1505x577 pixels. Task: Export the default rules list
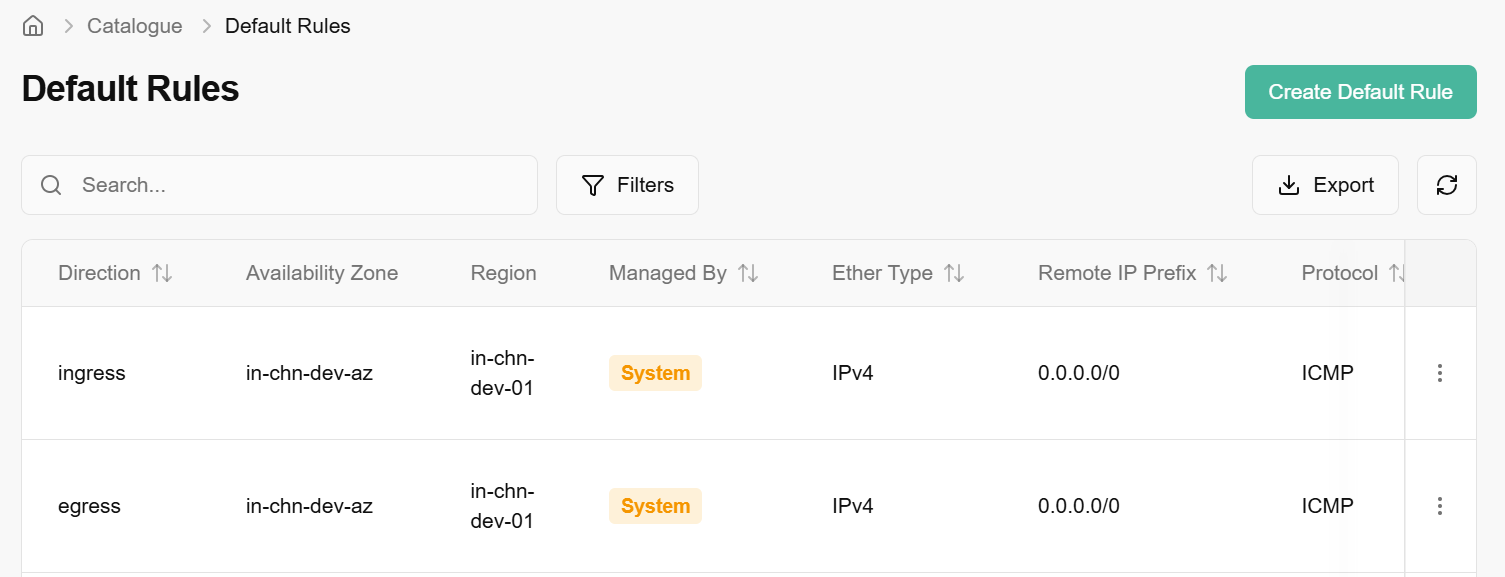point(1325,185)
